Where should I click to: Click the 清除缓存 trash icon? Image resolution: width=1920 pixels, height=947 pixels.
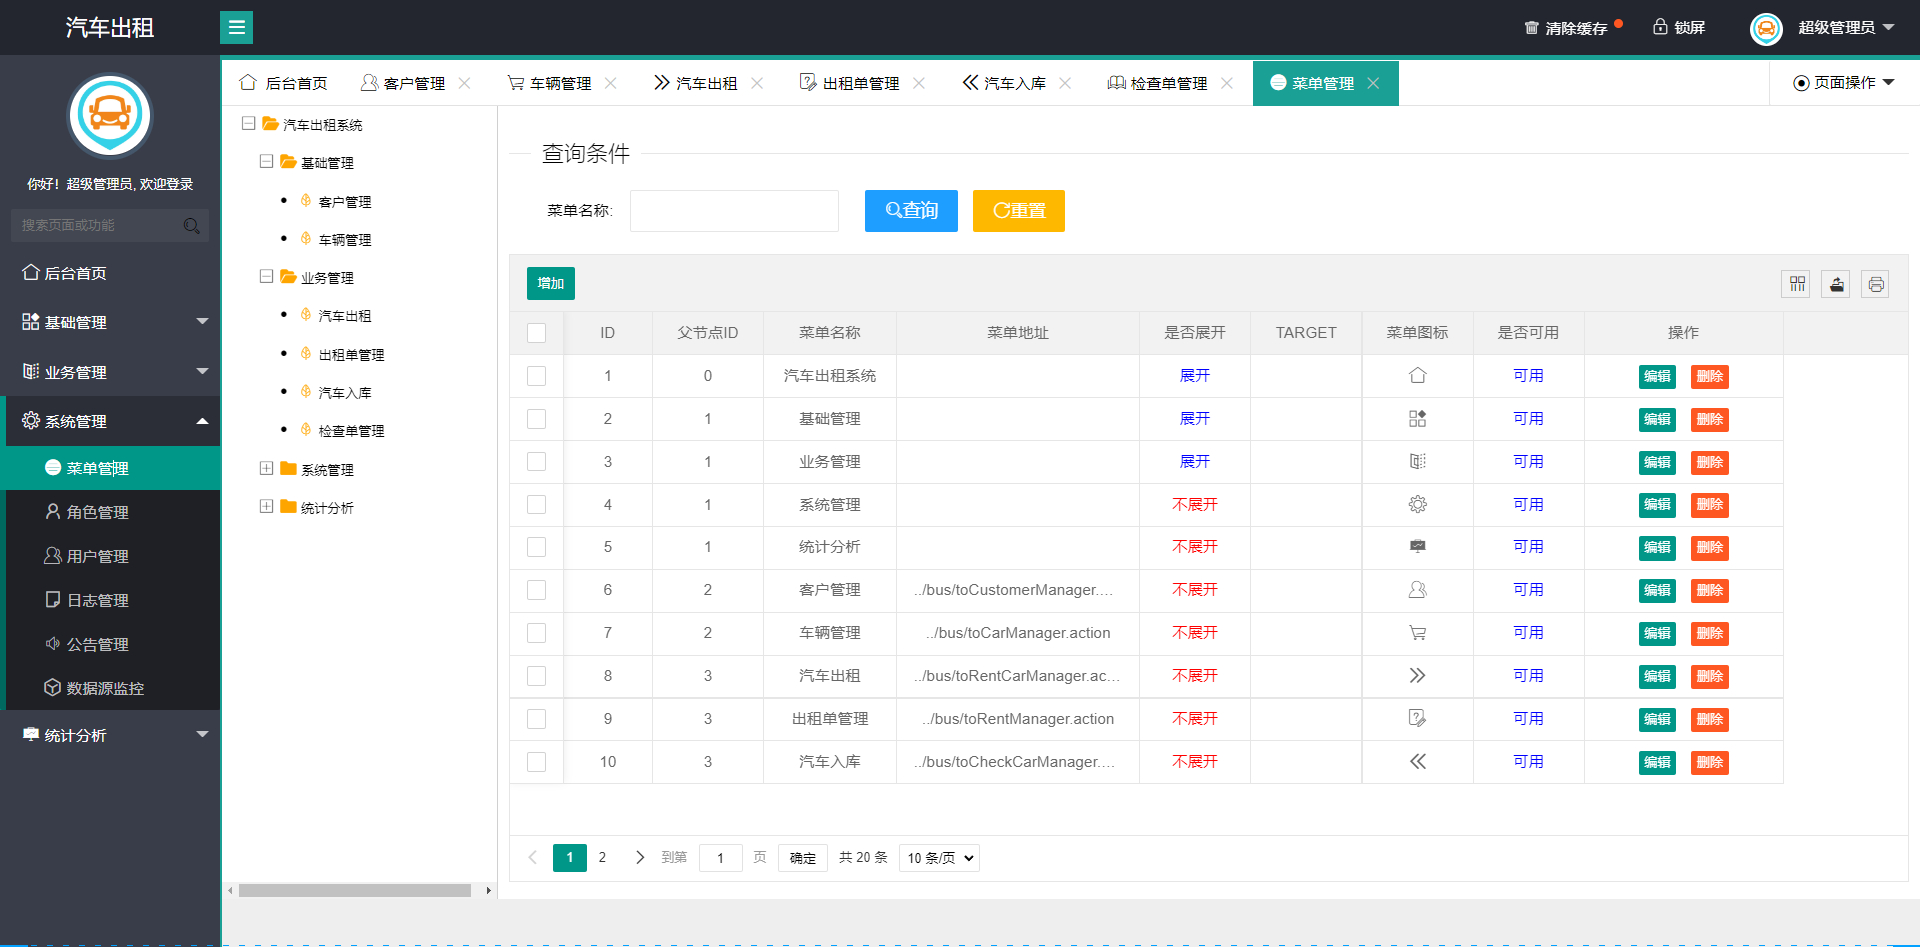[1529, 27]
